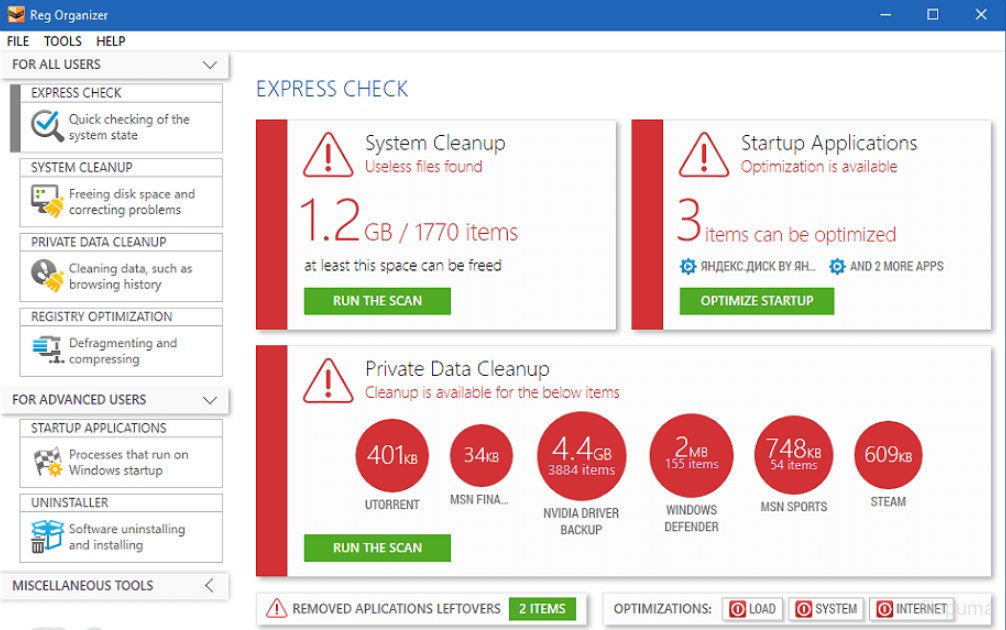Click the Express Check magnifier icon
Viewport: 1006px width, 630px height.
pos(46,127)
